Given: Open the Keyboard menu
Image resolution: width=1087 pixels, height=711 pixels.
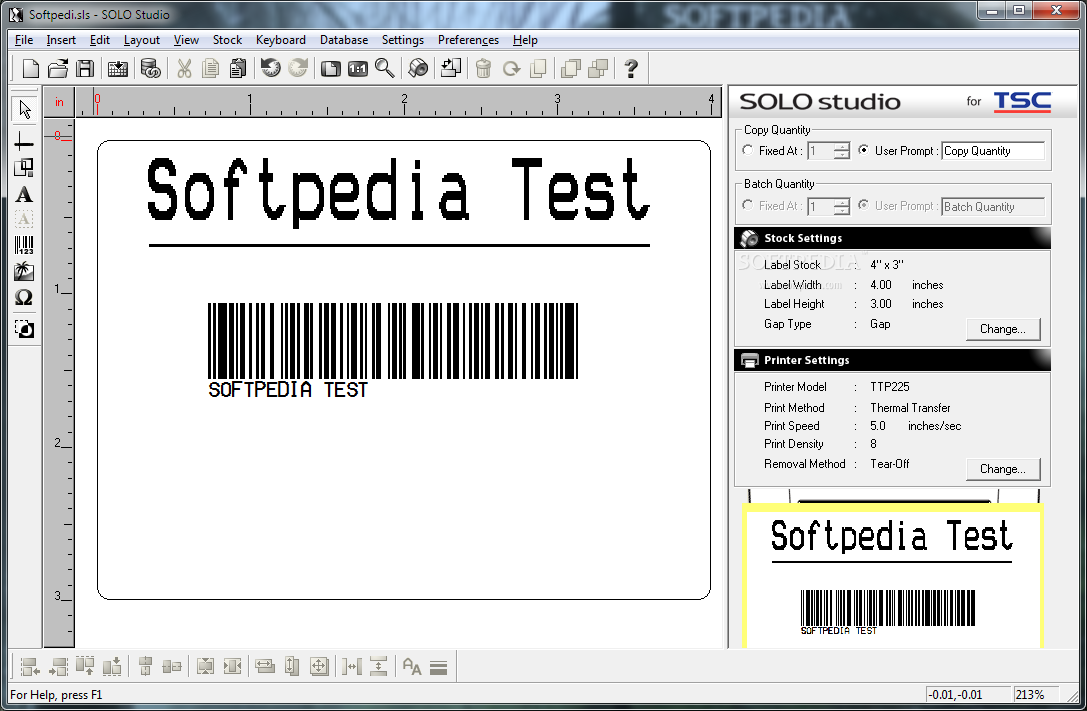Looking at the screenshot, I should (x=281, y=40).
